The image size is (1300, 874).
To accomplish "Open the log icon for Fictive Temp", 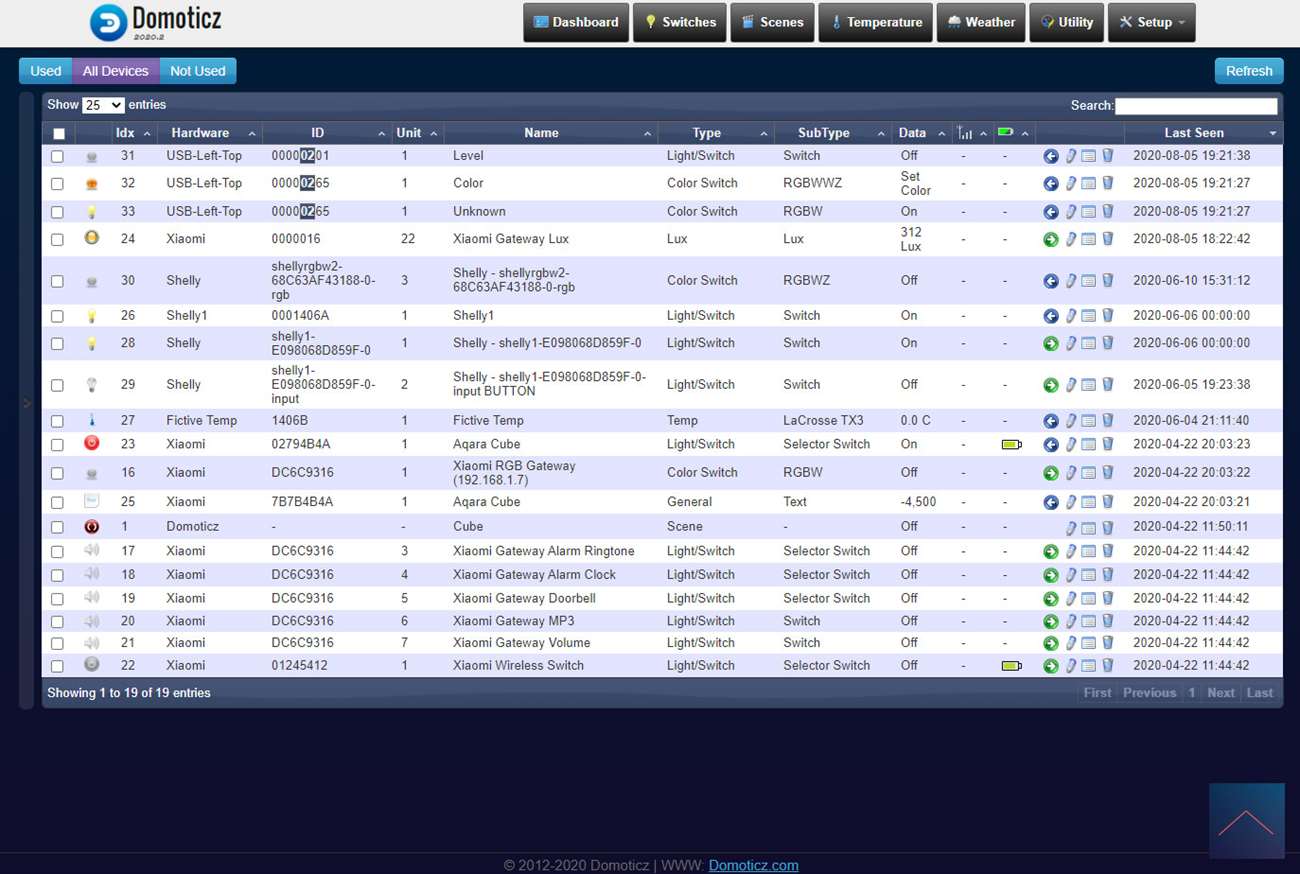I will click(1088, 421).
